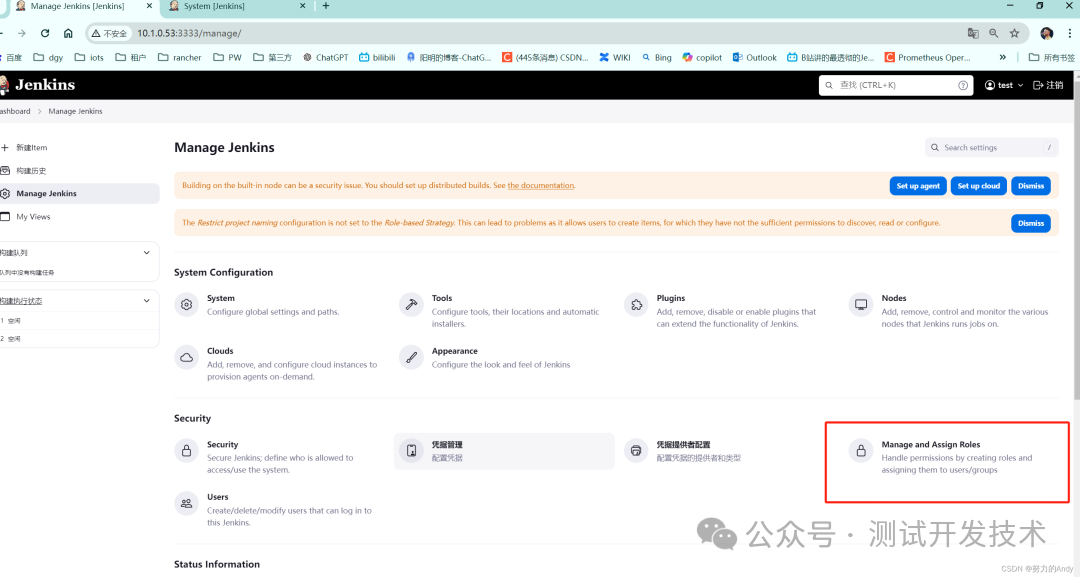
Task: Click the 凭据提供者配置 icon
Action: tap(636, 451)
